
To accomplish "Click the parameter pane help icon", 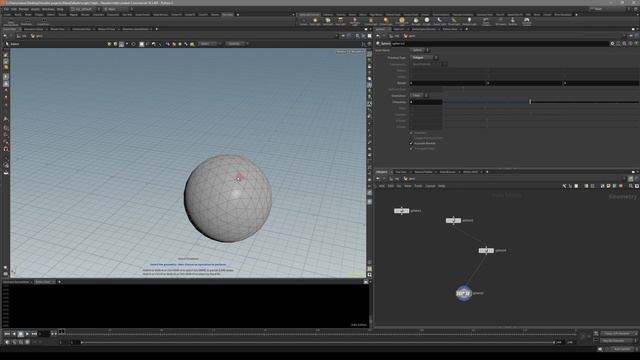I will click(636, 43).
